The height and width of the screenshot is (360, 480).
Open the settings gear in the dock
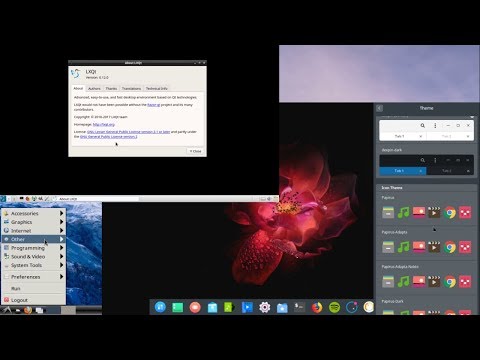(x=265, y=307)
